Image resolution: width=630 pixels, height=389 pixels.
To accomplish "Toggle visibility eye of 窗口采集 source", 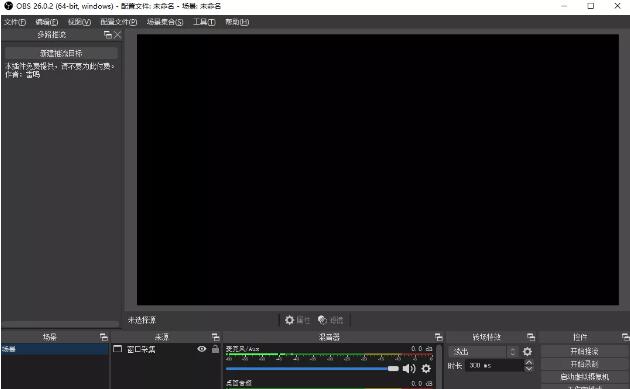I will point(202,349).
